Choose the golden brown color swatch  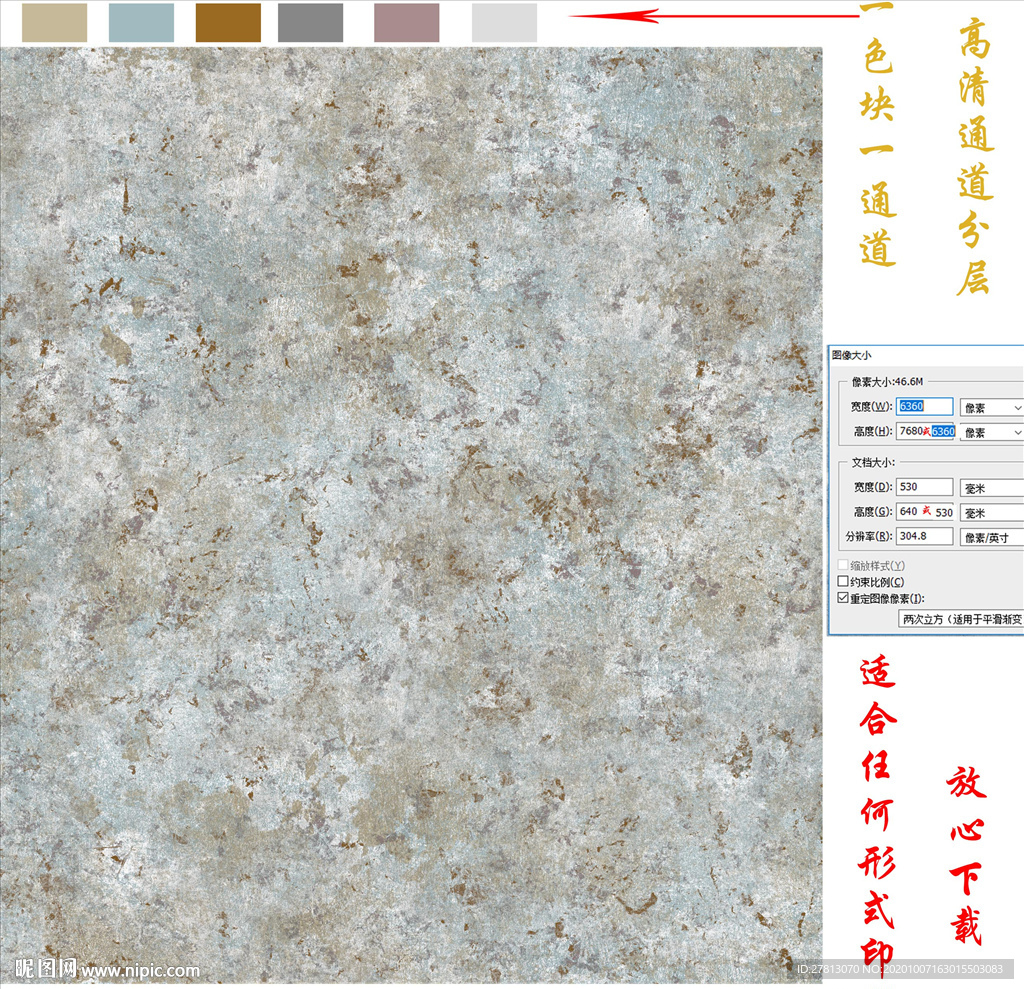pyautogui.click(x=228, y=23)
